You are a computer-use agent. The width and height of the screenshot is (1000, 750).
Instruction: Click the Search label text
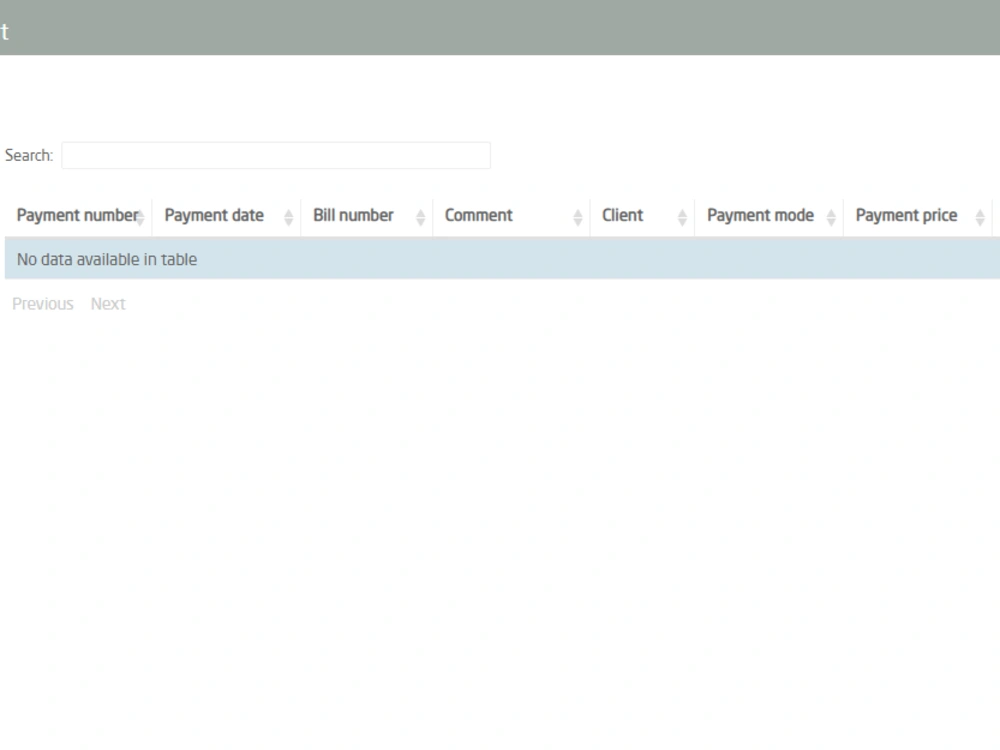pyautogui.click(x=29, y=155)
